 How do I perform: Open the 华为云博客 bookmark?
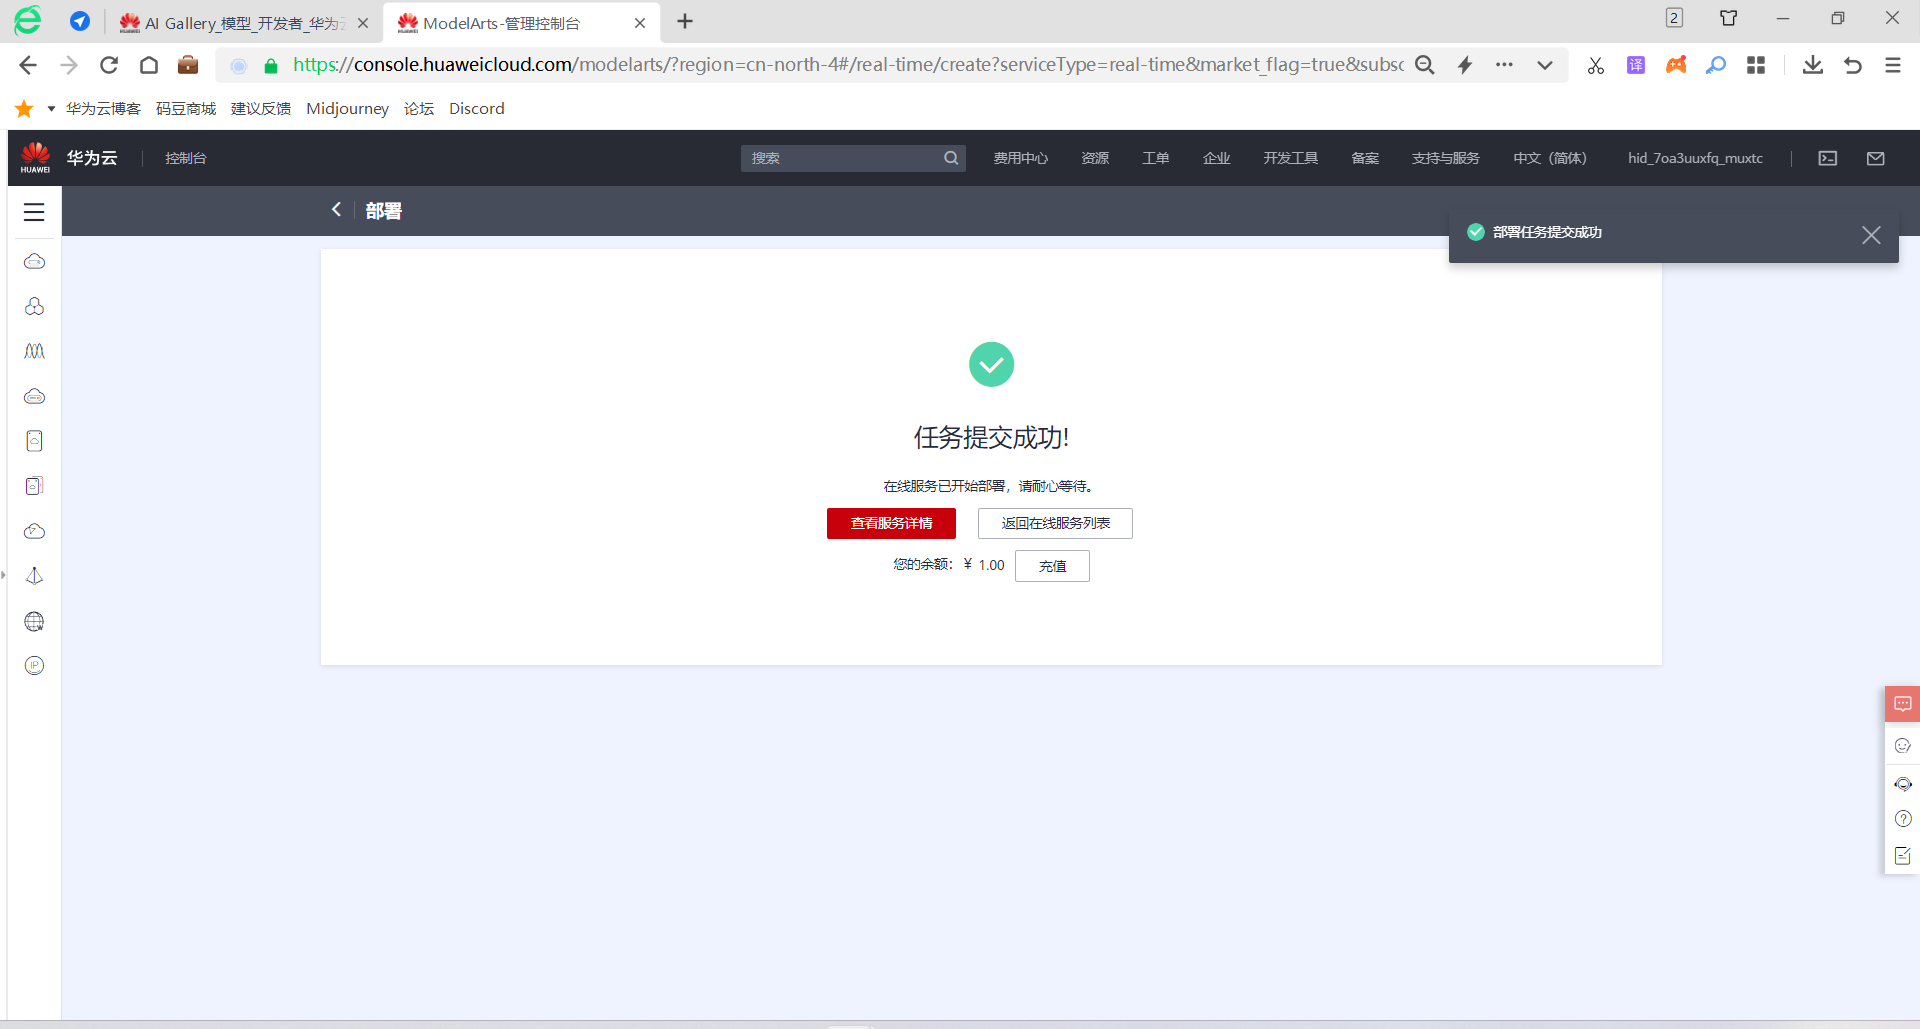point(103,108)
